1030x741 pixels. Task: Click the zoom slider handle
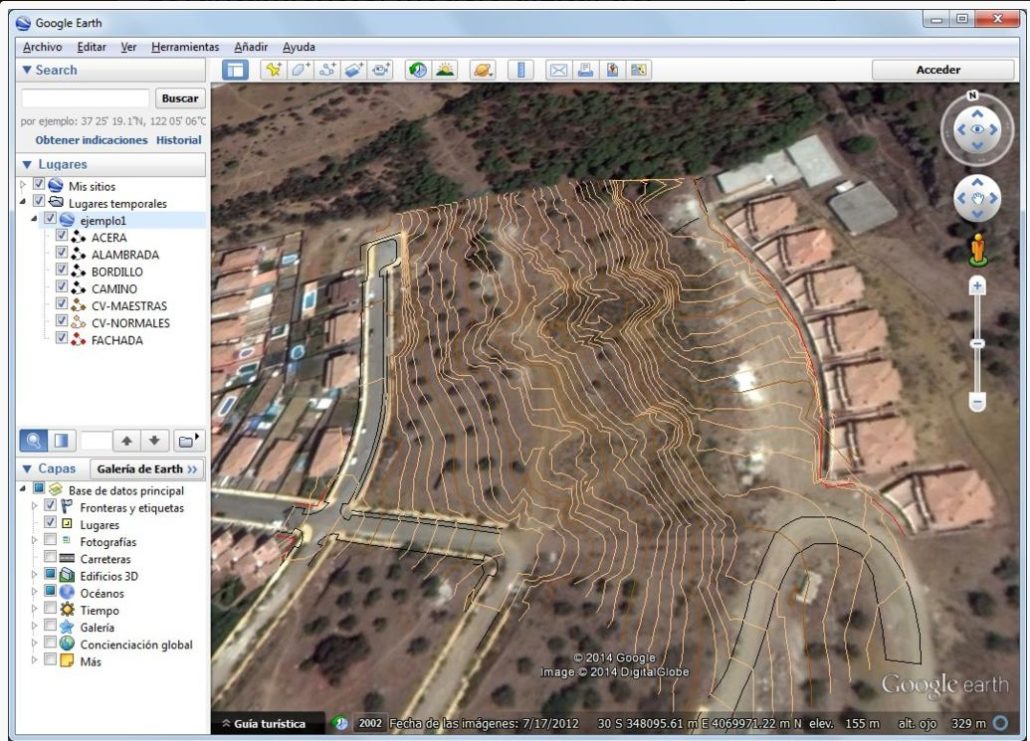(x=977, y=343)
